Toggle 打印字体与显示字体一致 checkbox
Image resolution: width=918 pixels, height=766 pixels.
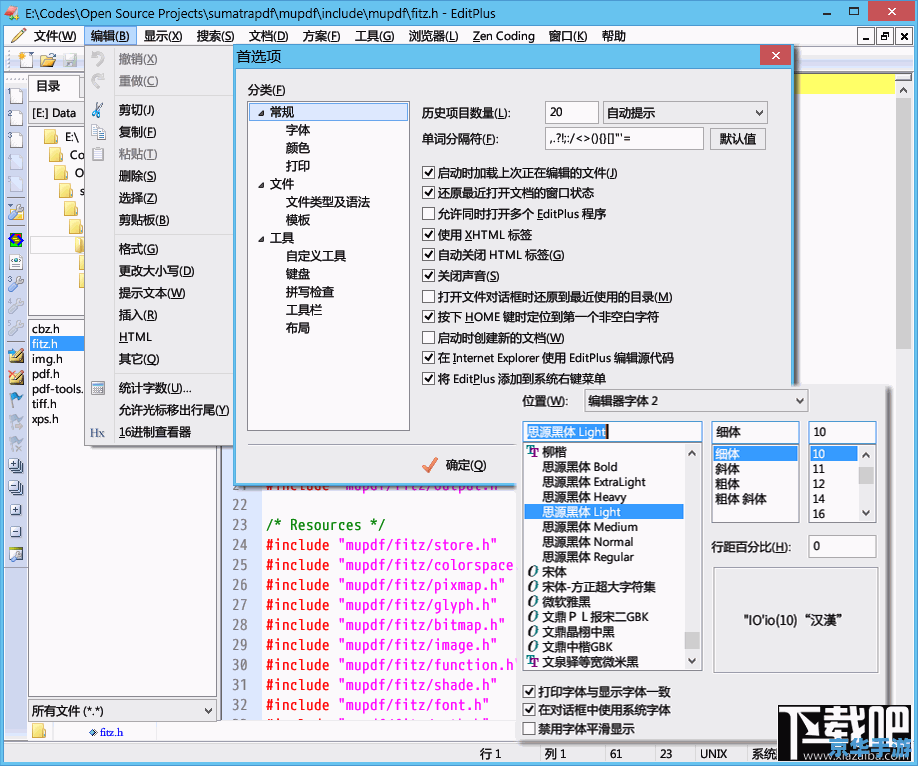529,692
